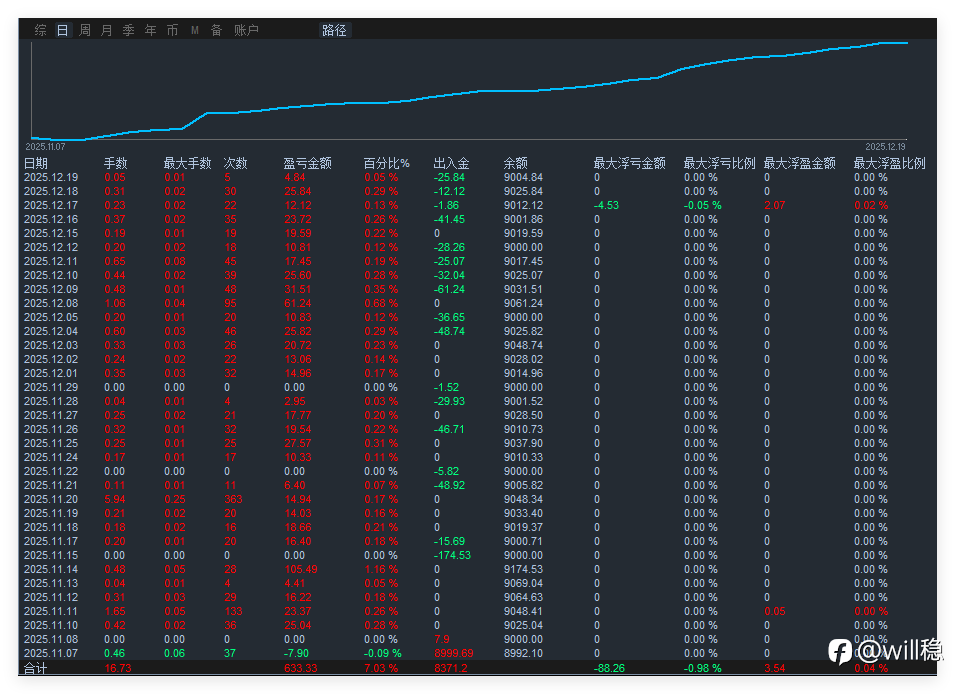Click the 8992.10 balance cell
Image resolution: width=955 pixels, height=694 pixels.
tap(523, 654)
